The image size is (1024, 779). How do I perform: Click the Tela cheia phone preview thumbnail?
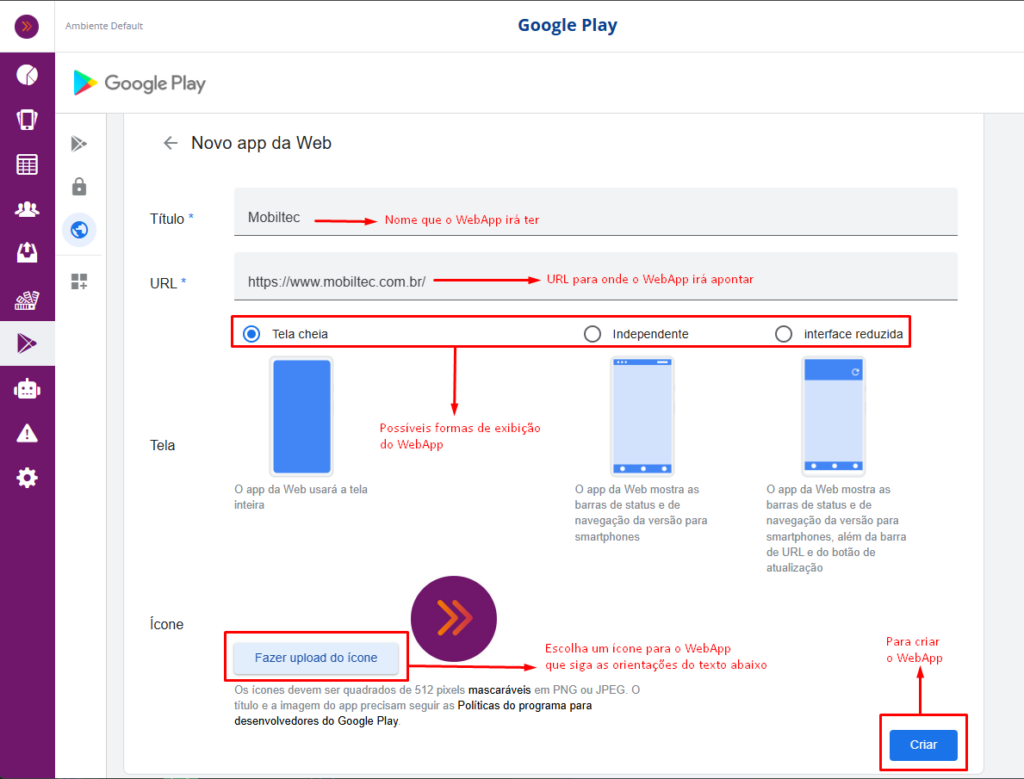pos(302,417)
